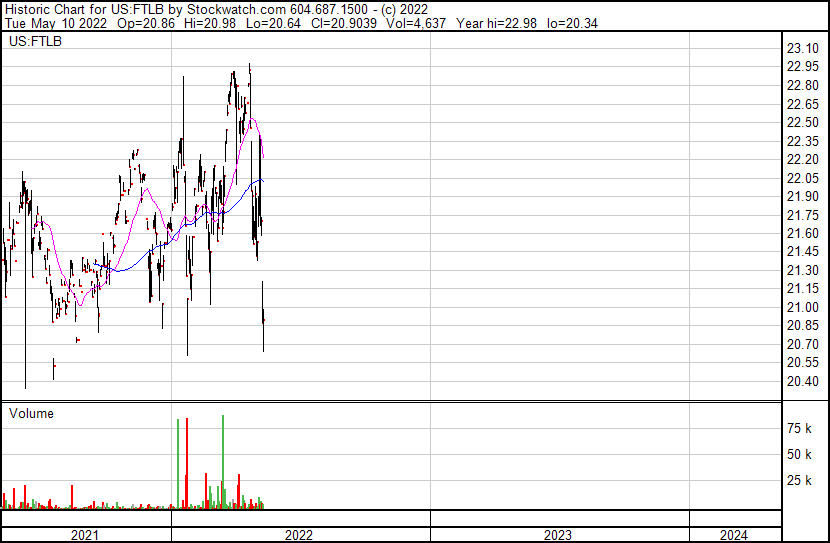The image size is (830, 543).
Task: Click the 25 k volume axis label
Action: pyautogui.click(x=799, y=480)
